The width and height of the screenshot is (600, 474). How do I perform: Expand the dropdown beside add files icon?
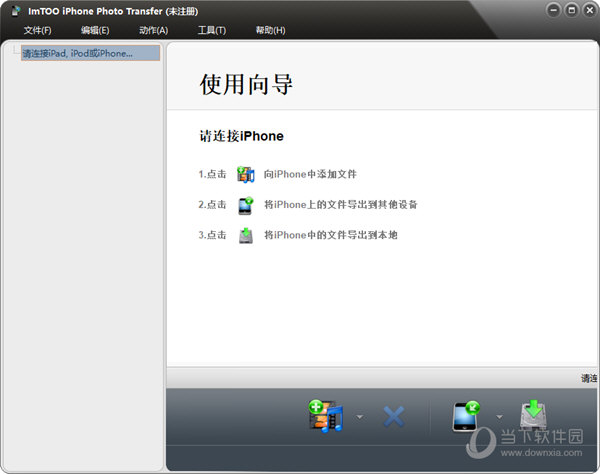tap(360, 417)
